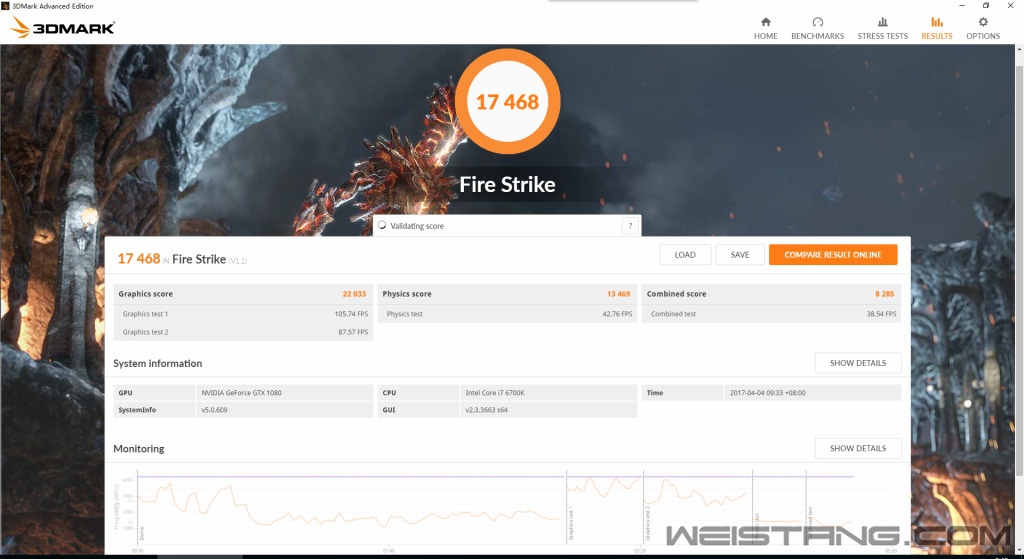
Task: Click Intel Core i7 6700K text
Action: [x=495, y=393]
